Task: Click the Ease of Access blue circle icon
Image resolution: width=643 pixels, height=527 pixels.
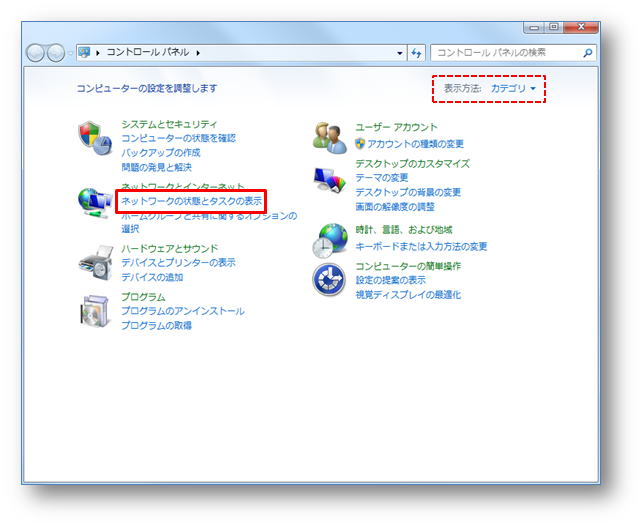Action: (329, 280)
